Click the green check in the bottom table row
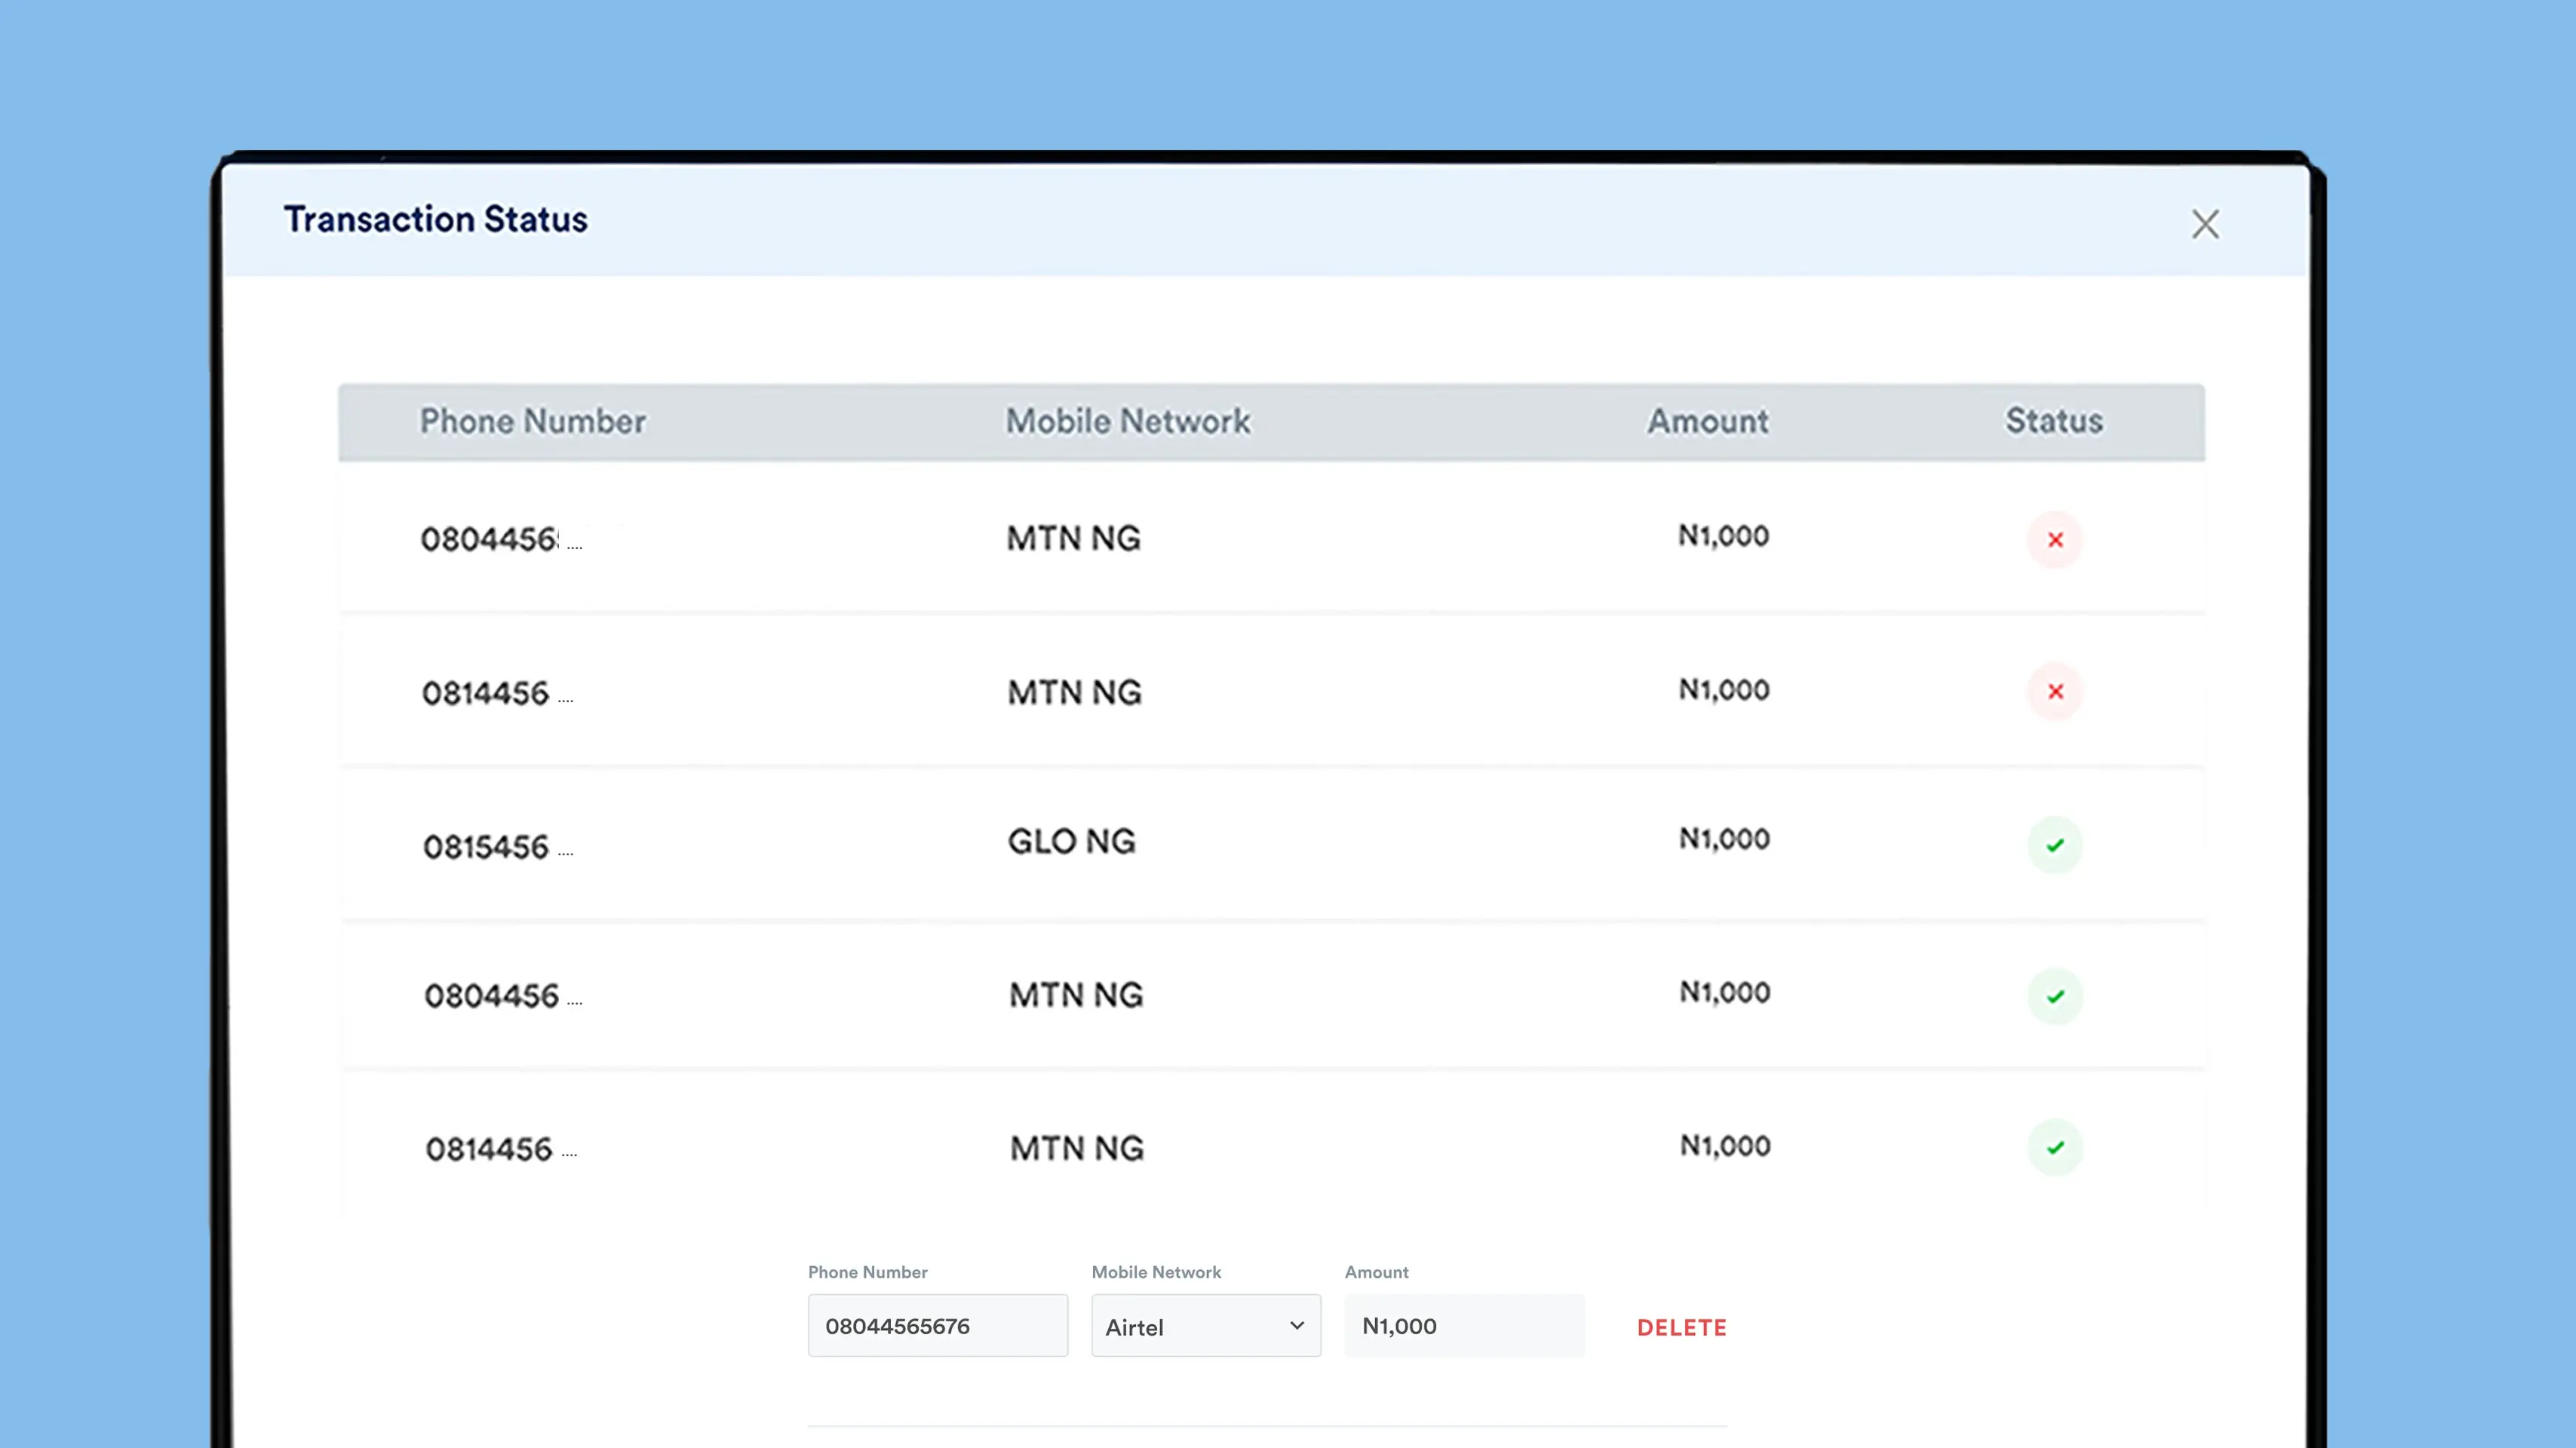This screenshot has width=2576, height=1448. click(x=2055, y=1147)
